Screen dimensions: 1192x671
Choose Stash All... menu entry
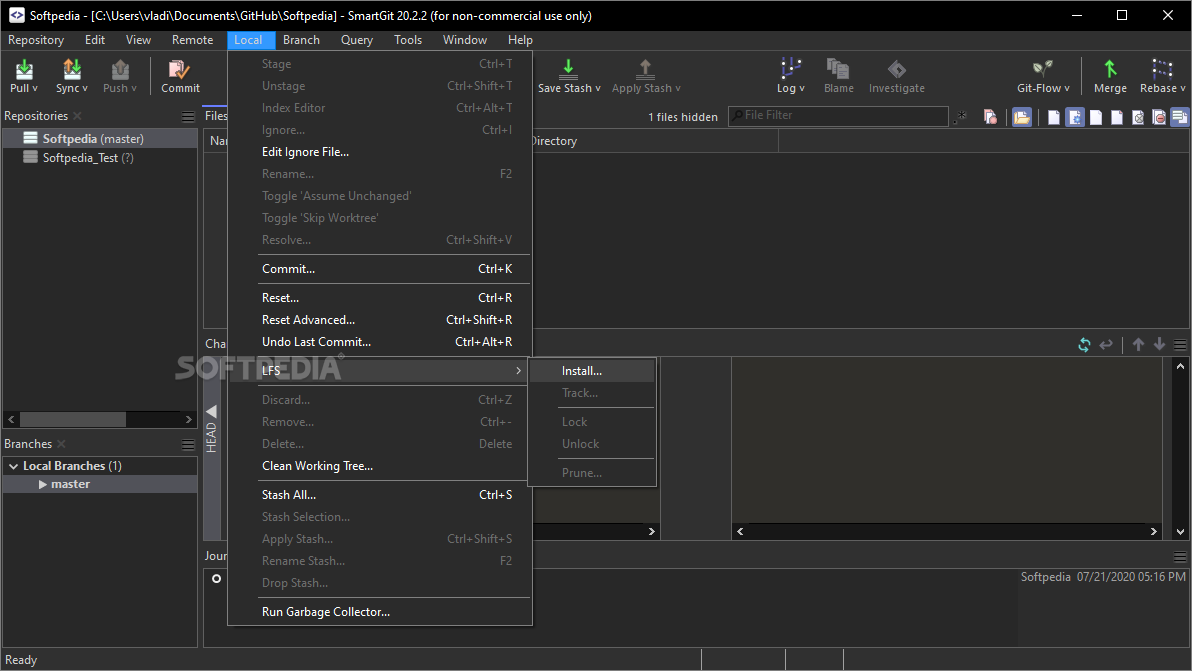(380, 495)
